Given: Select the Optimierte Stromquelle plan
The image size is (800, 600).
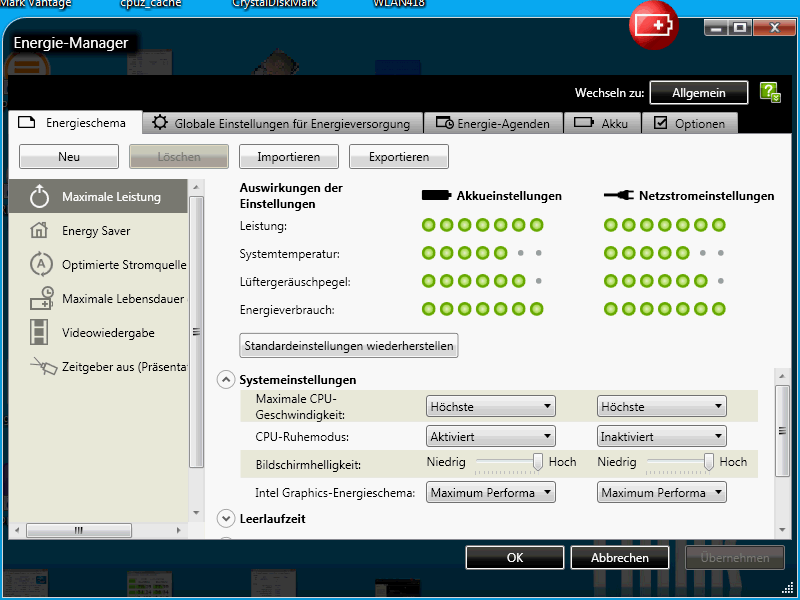Looking at the screenshot, I should tap(98, 265).
